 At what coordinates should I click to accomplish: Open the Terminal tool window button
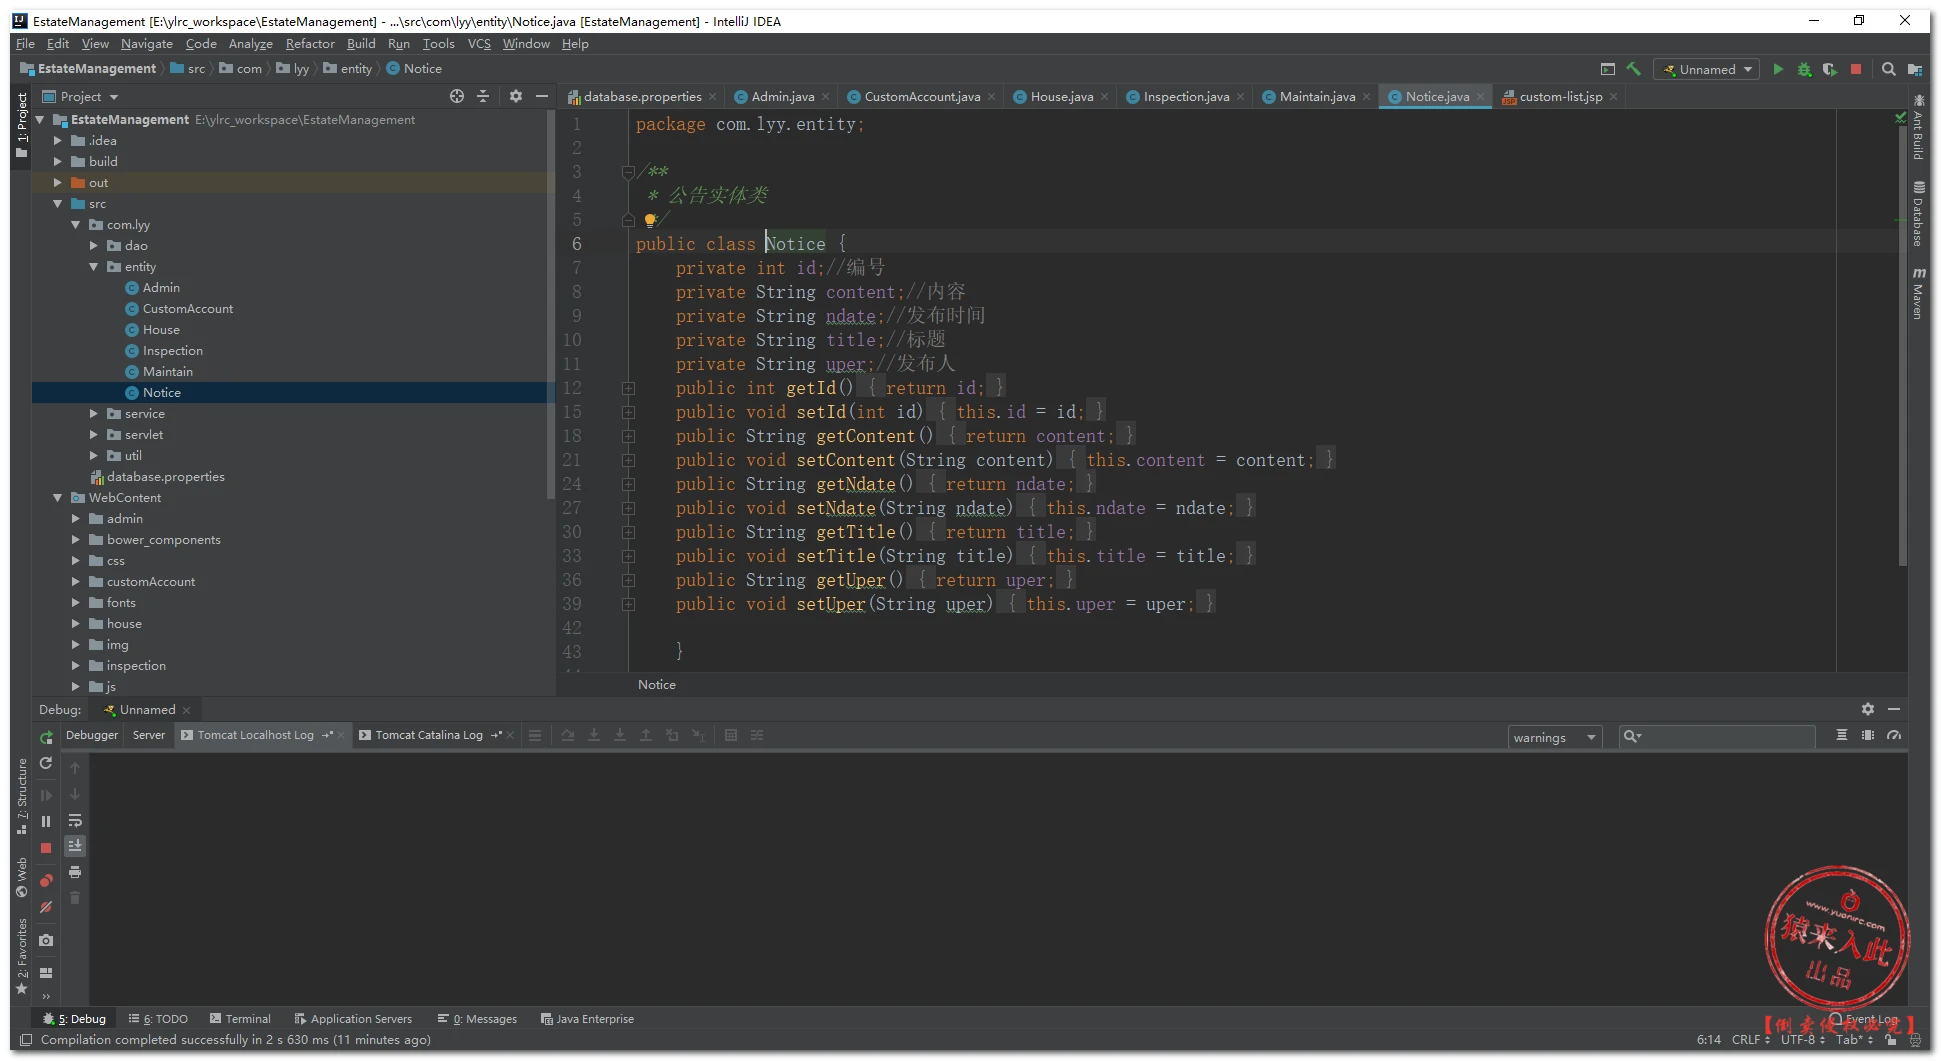coord(240,1019)
